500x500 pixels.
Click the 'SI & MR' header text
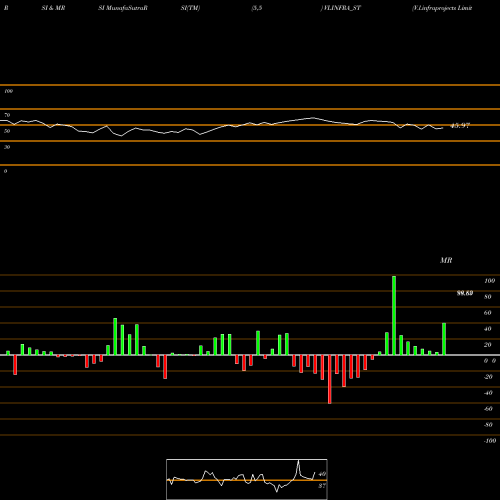[53, 8]
